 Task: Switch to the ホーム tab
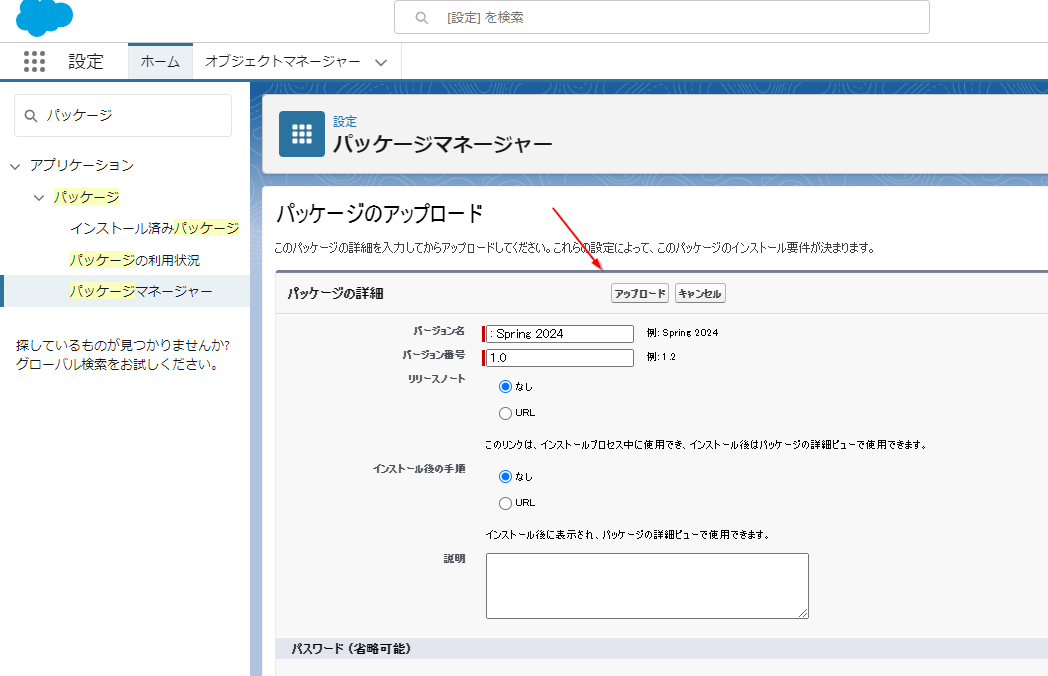160,62
